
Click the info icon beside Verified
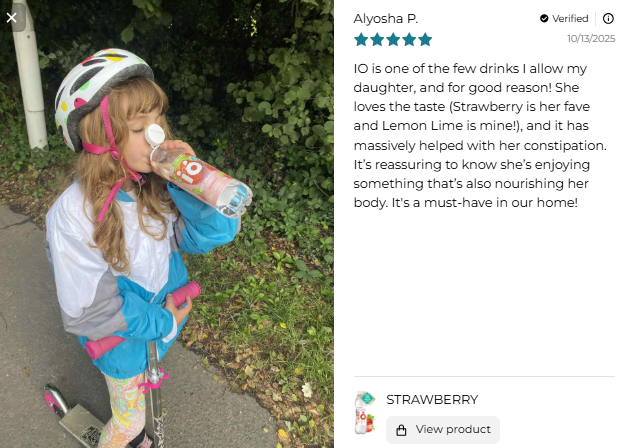coord(608,18)
